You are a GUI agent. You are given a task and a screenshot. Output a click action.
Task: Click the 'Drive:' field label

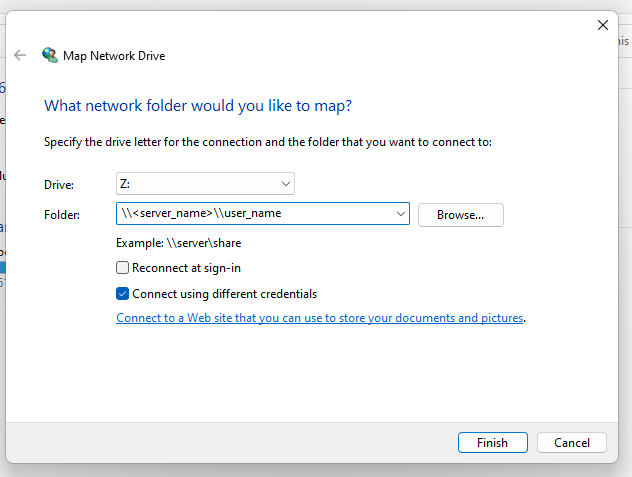[x=59, y=184]
